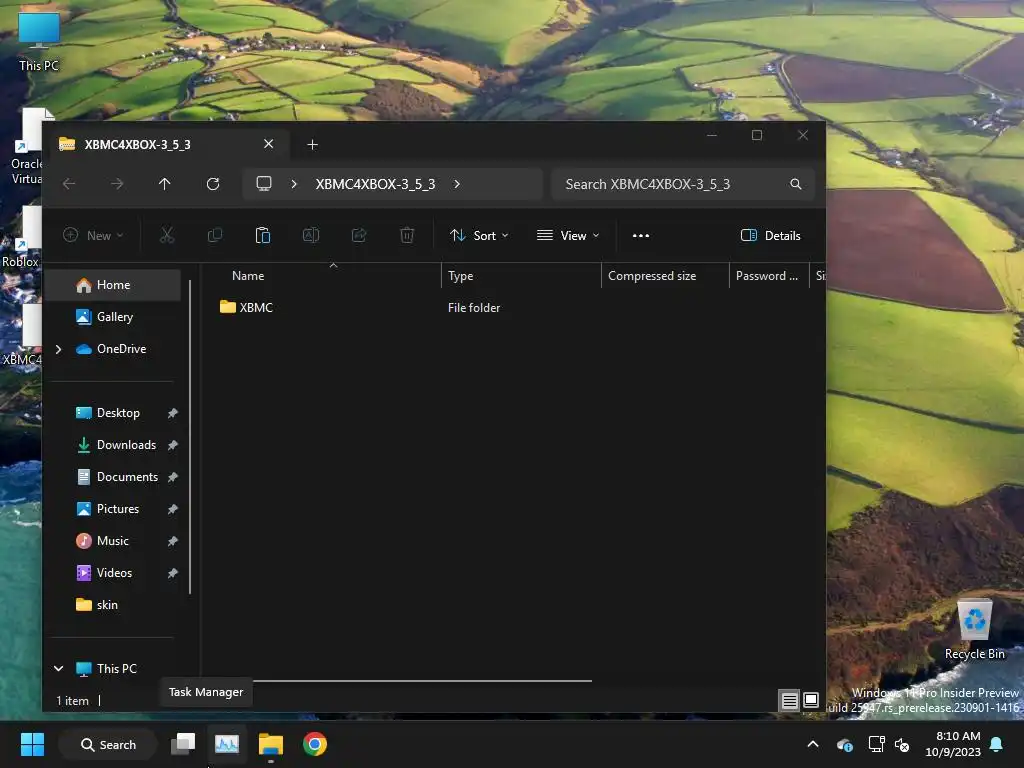This screenshot has height=768, width=1024.
Task: Unpin Downloads from Quick access
Action: tap(172, 445)
